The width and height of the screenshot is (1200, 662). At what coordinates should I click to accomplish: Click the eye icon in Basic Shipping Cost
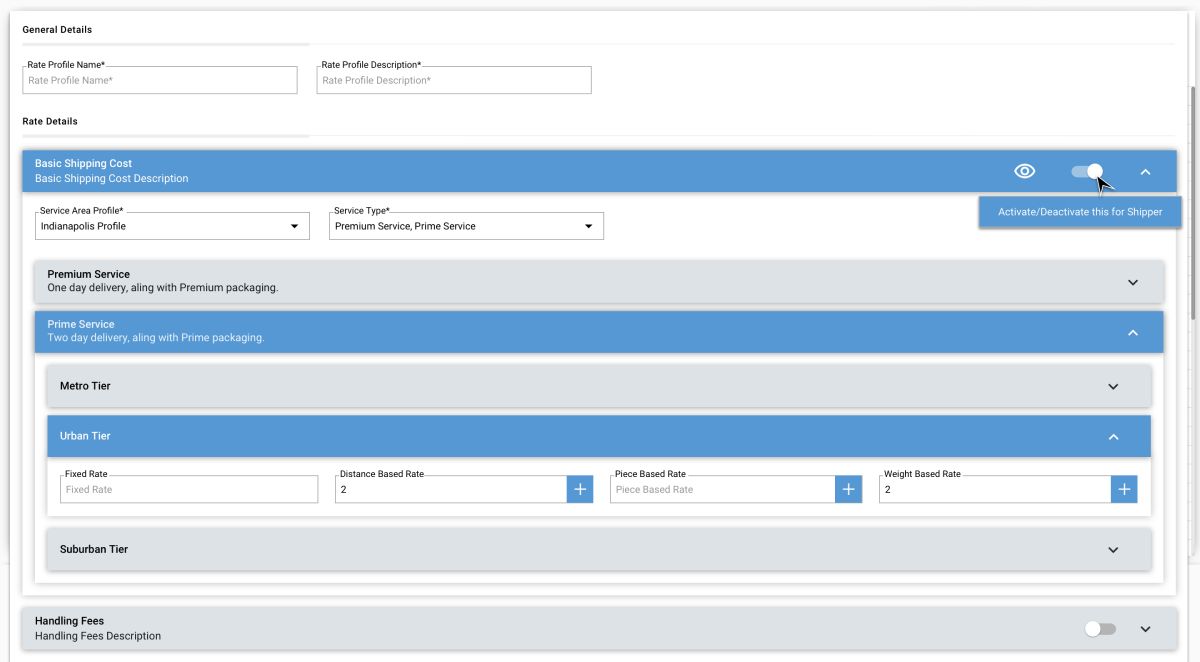(x=1024, y=171)
